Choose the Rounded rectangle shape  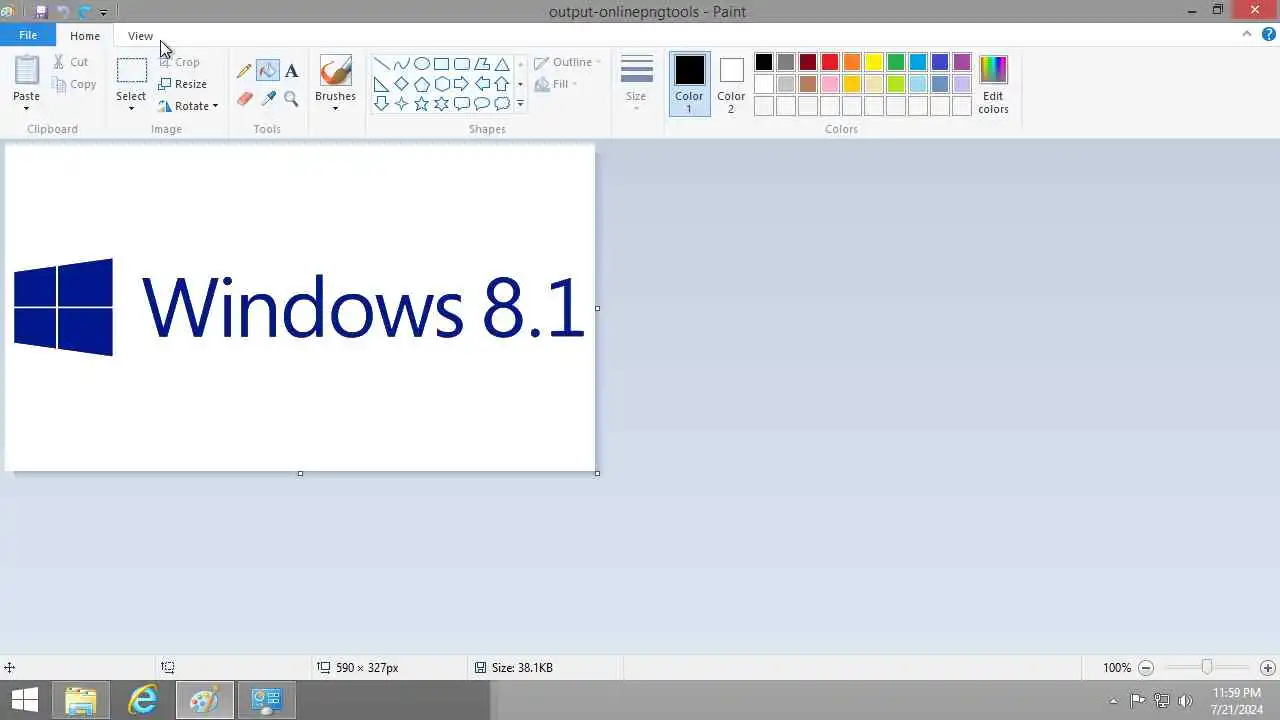click(461, 64)
